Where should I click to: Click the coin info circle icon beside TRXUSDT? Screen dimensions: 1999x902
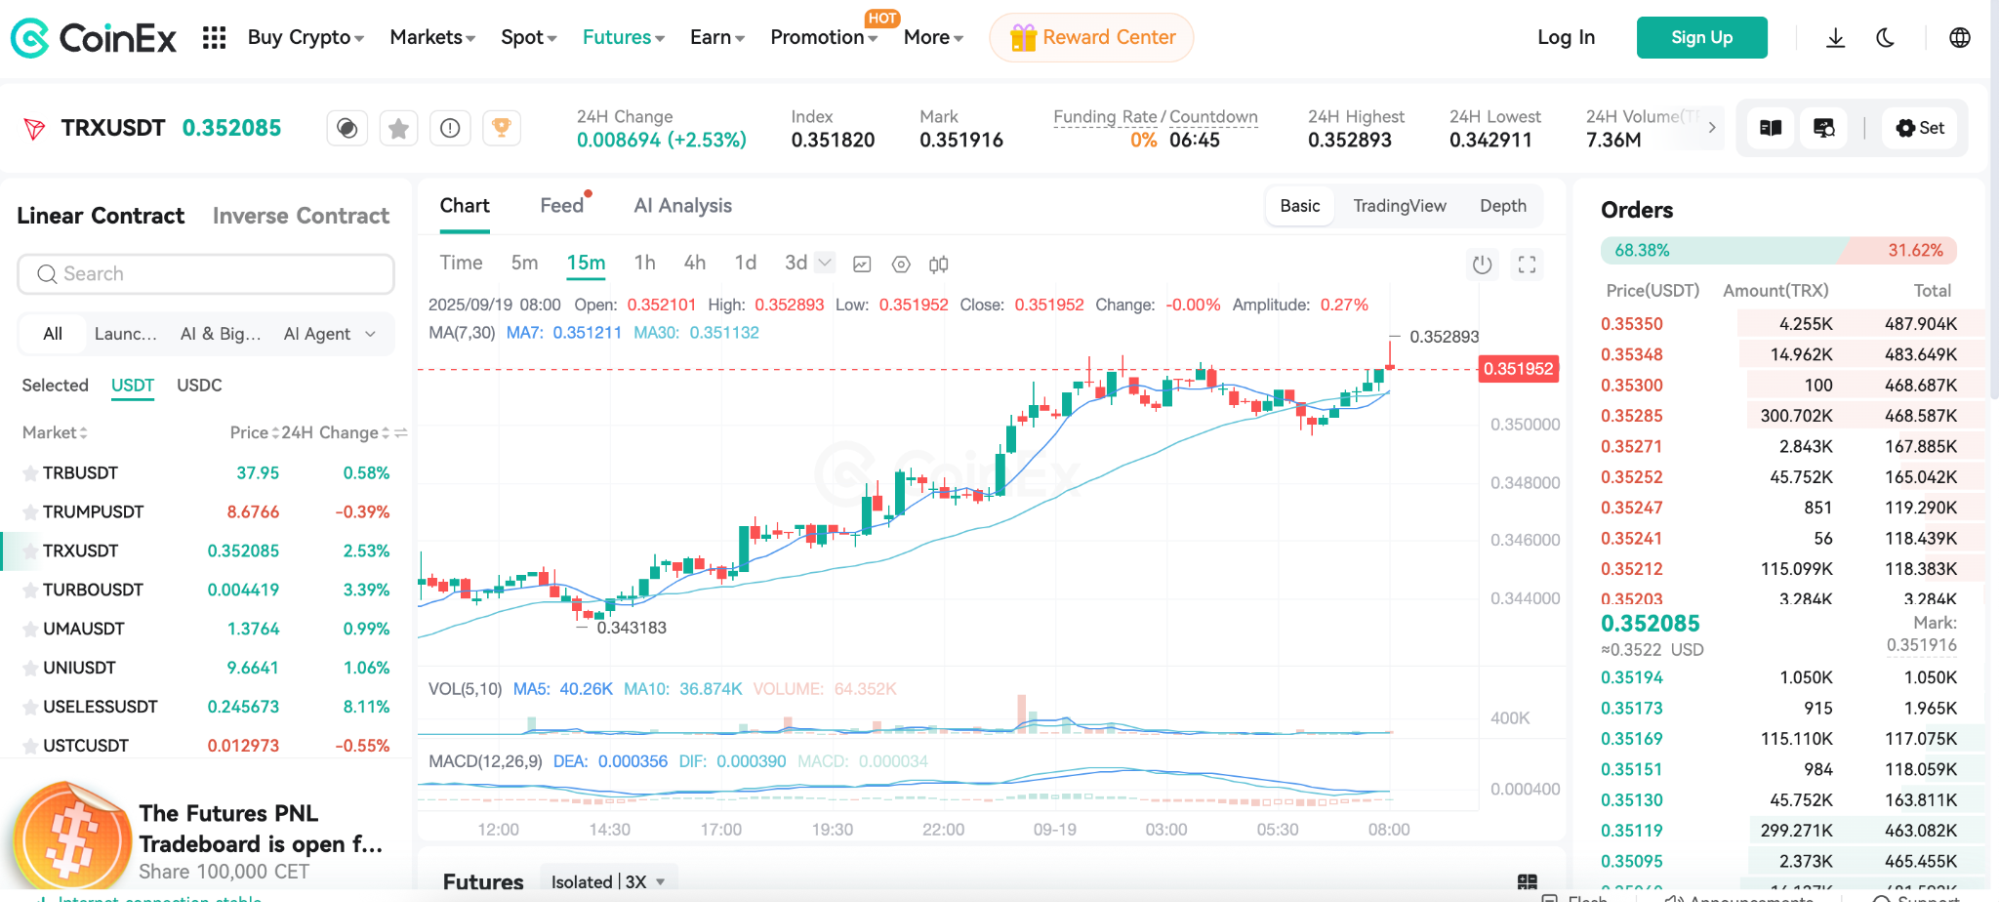347,128
